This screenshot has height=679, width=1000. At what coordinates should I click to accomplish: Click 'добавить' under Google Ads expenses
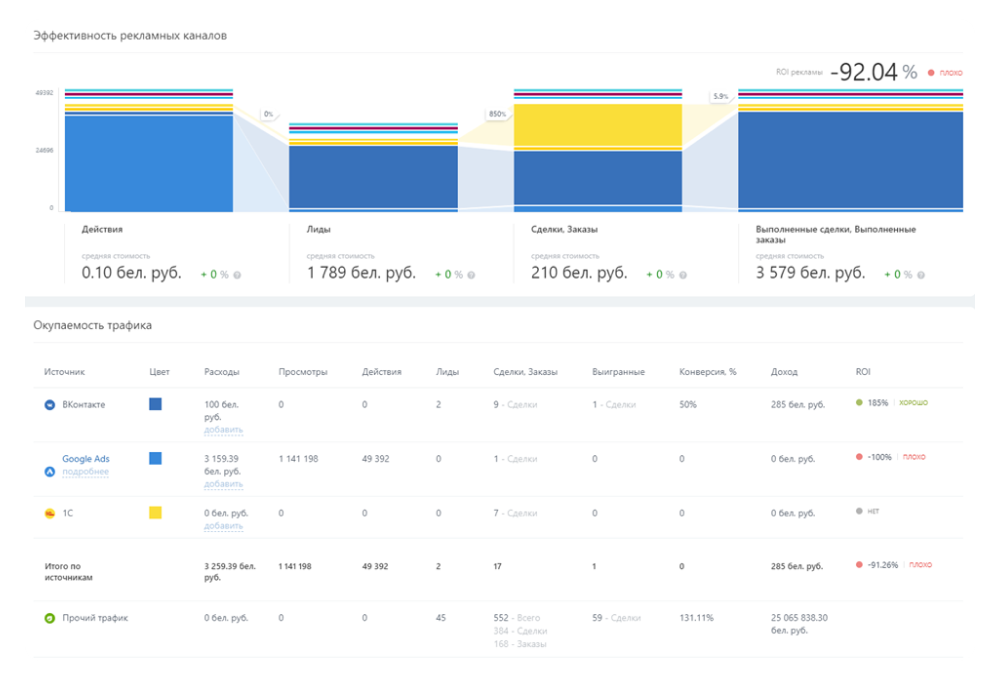(x=223, y=484)
